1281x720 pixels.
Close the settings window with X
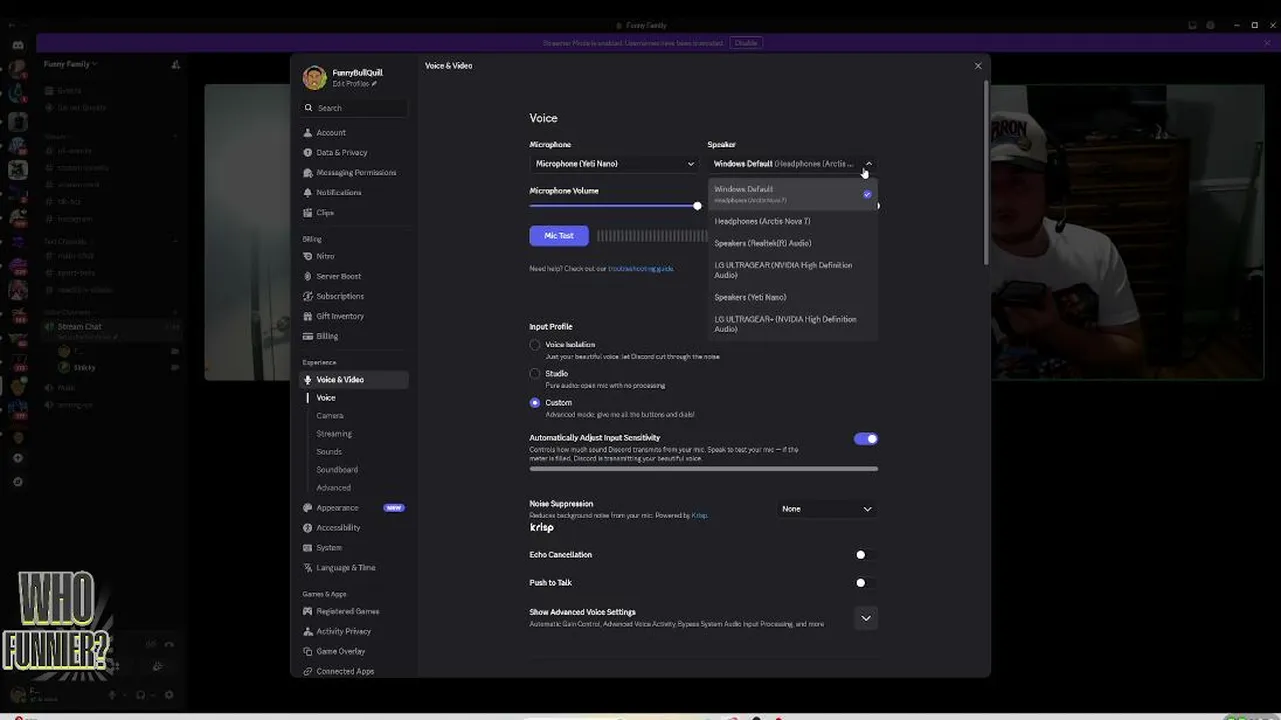click(x=978, y=66)
